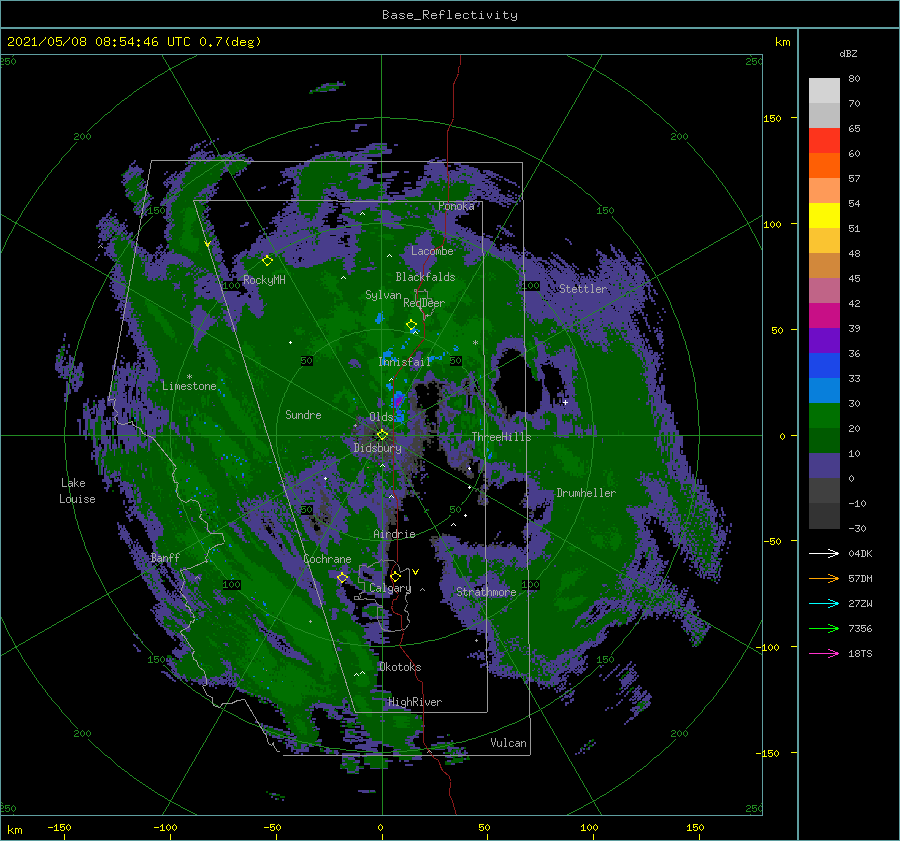Pick the light gray 80-70 dBZ legend swatch
Viewport: 900px width, 841px height.
pyautogui.click(x=824, y=91)
